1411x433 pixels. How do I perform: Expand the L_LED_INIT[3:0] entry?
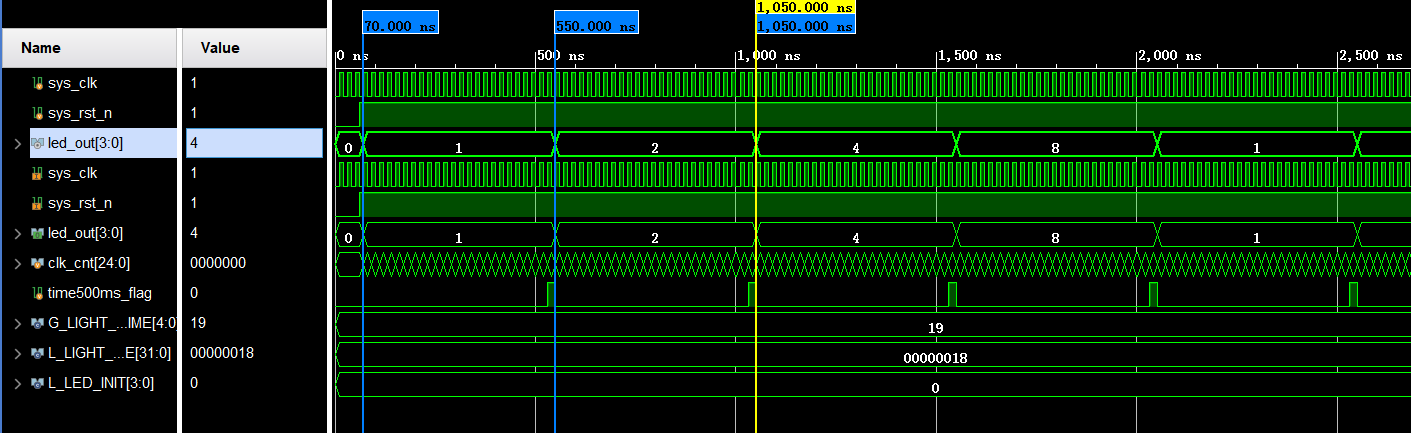pos(18,383)
